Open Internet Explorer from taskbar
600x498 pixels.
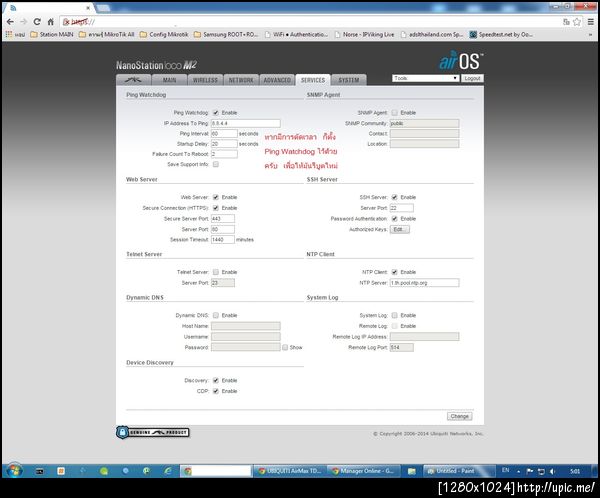(168, 471)
